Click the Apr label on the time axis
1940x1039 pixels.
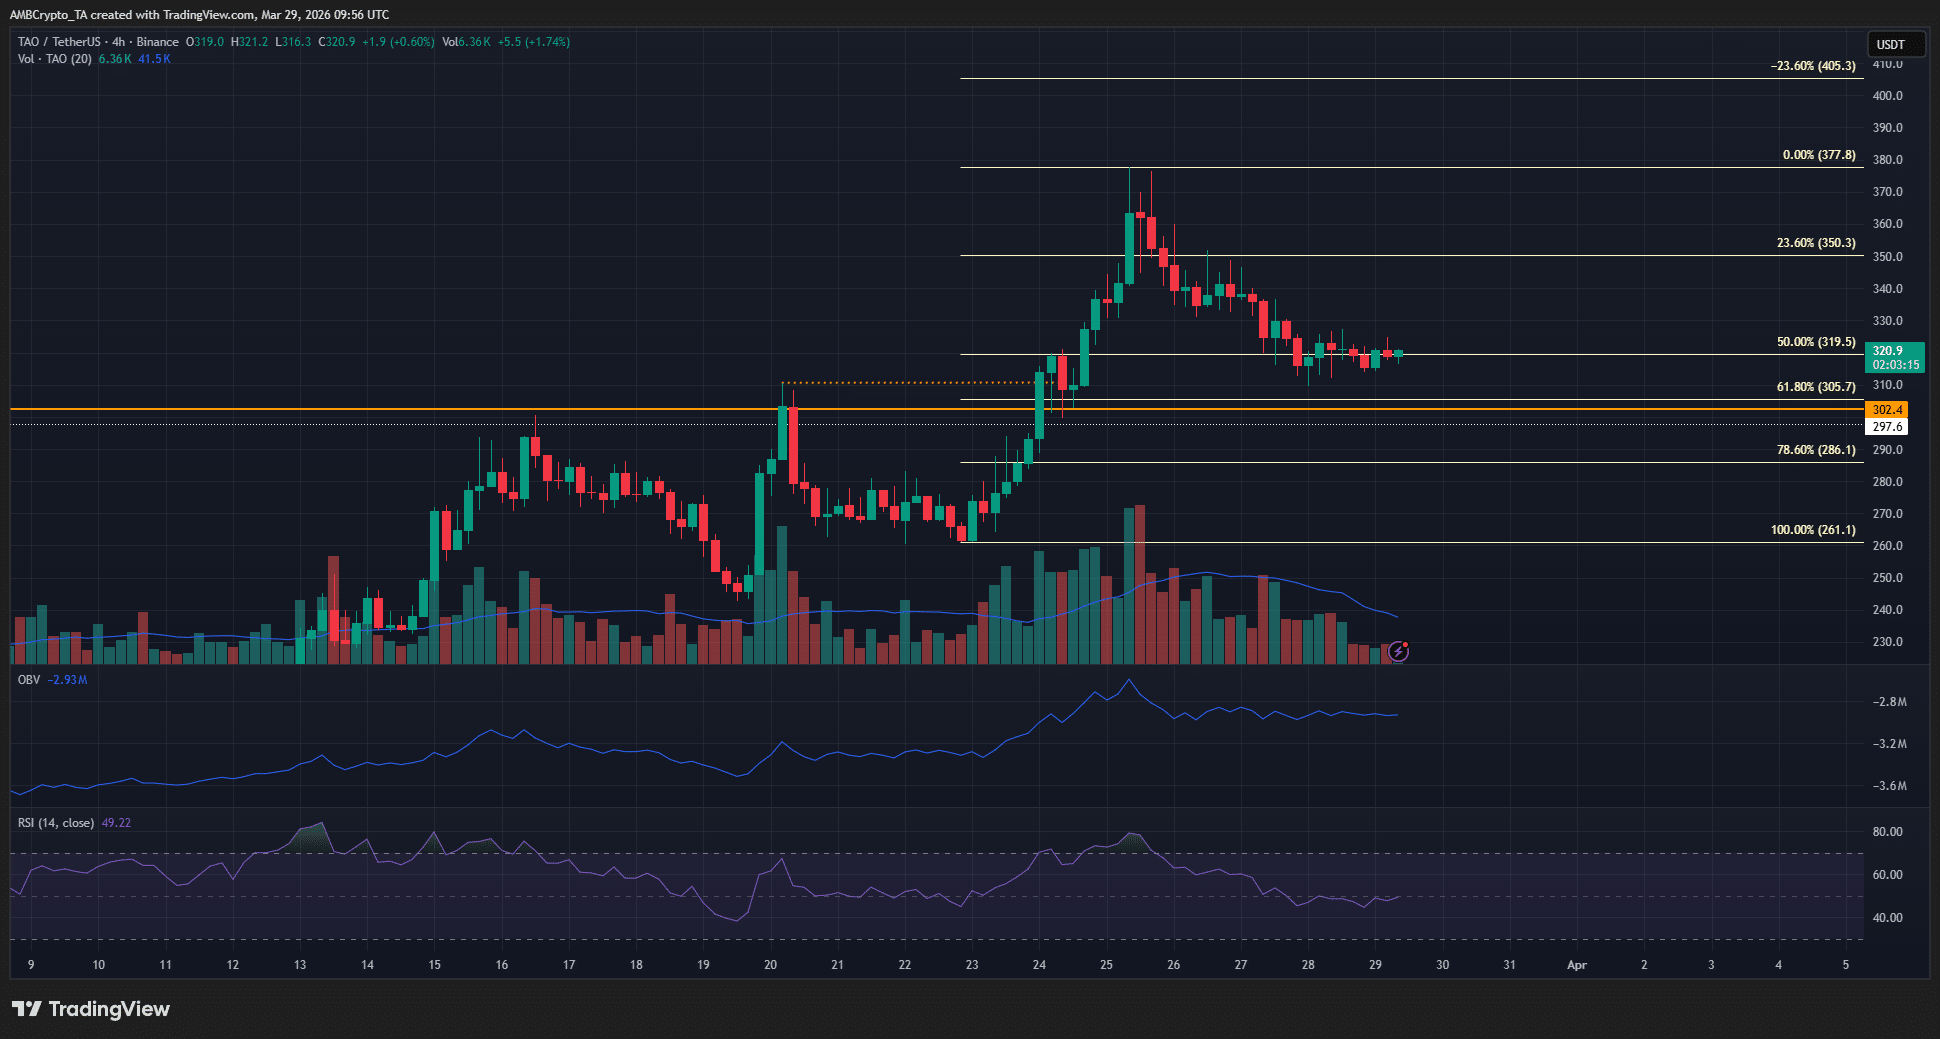point(1577,966)
